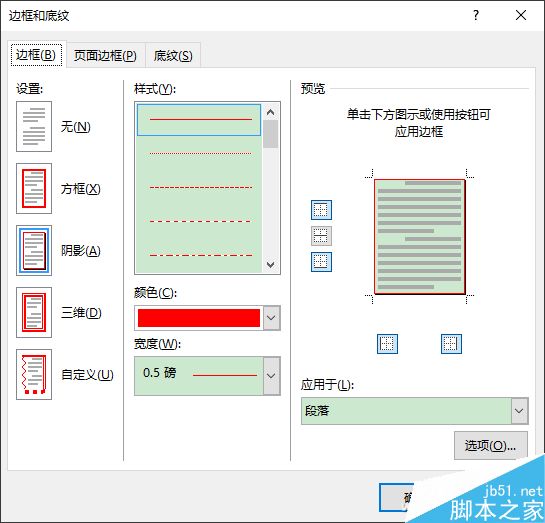
Task: Toggle the top border button in preview
Action: point(321,210)
